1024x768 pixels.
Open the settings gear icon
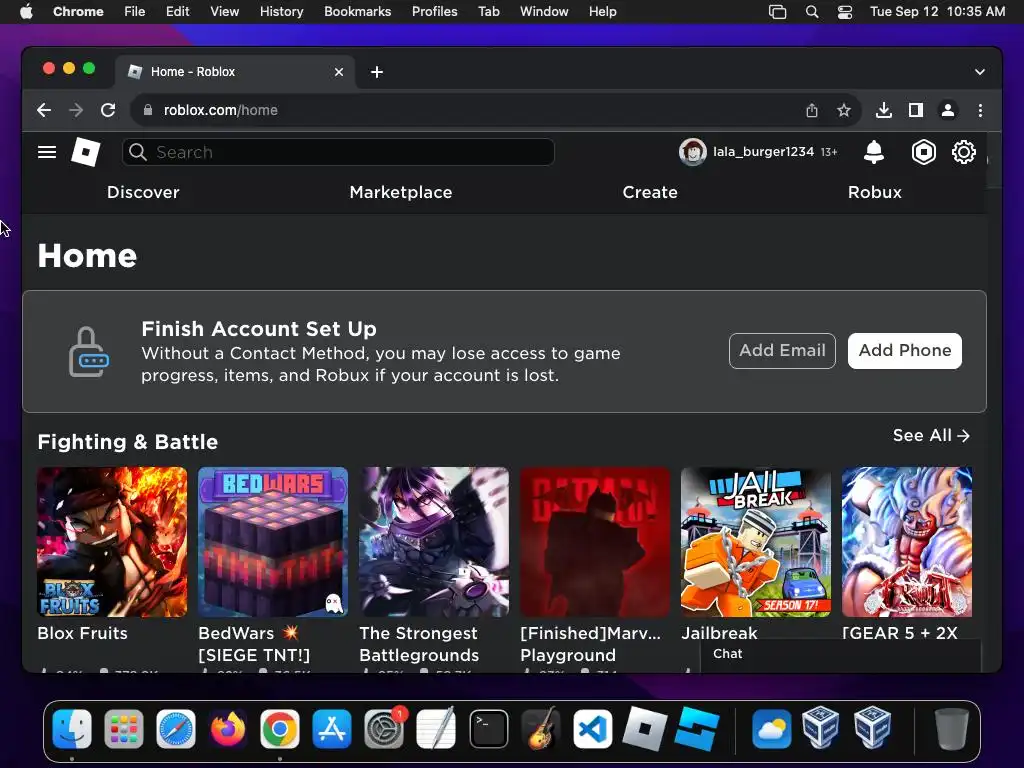(964, 152)
